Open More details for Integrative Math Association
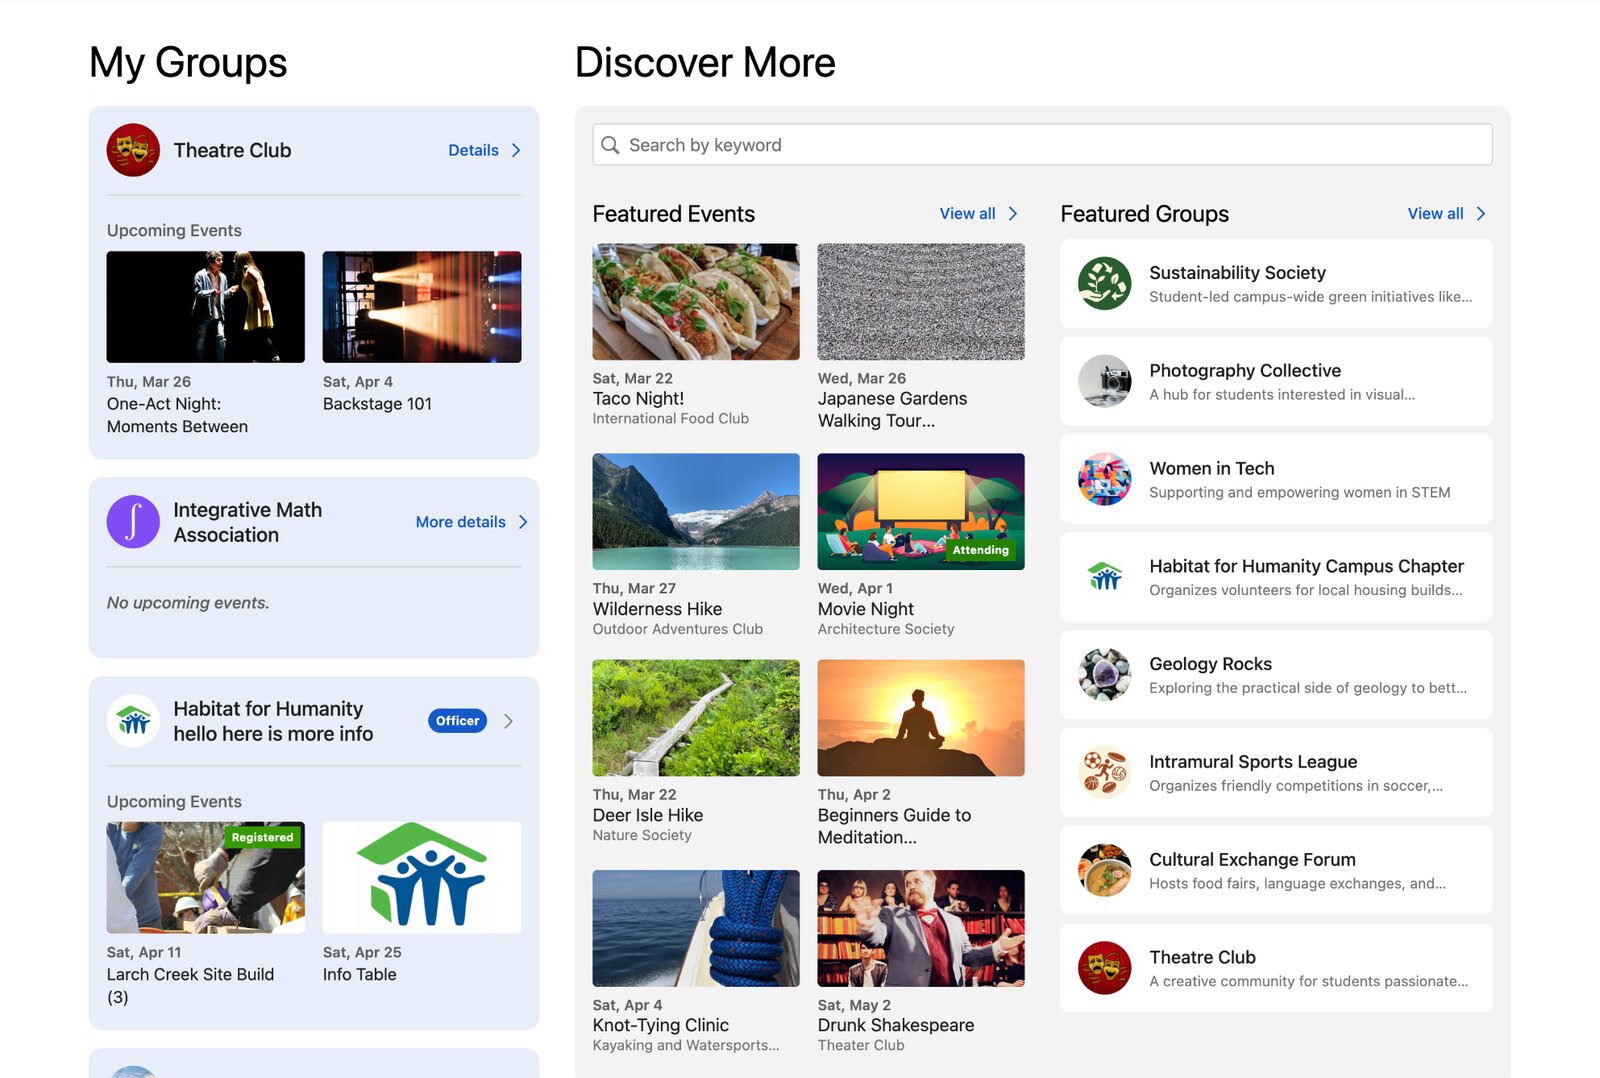This screenshot has width=1600, height=1078. (x=461, y=522)
